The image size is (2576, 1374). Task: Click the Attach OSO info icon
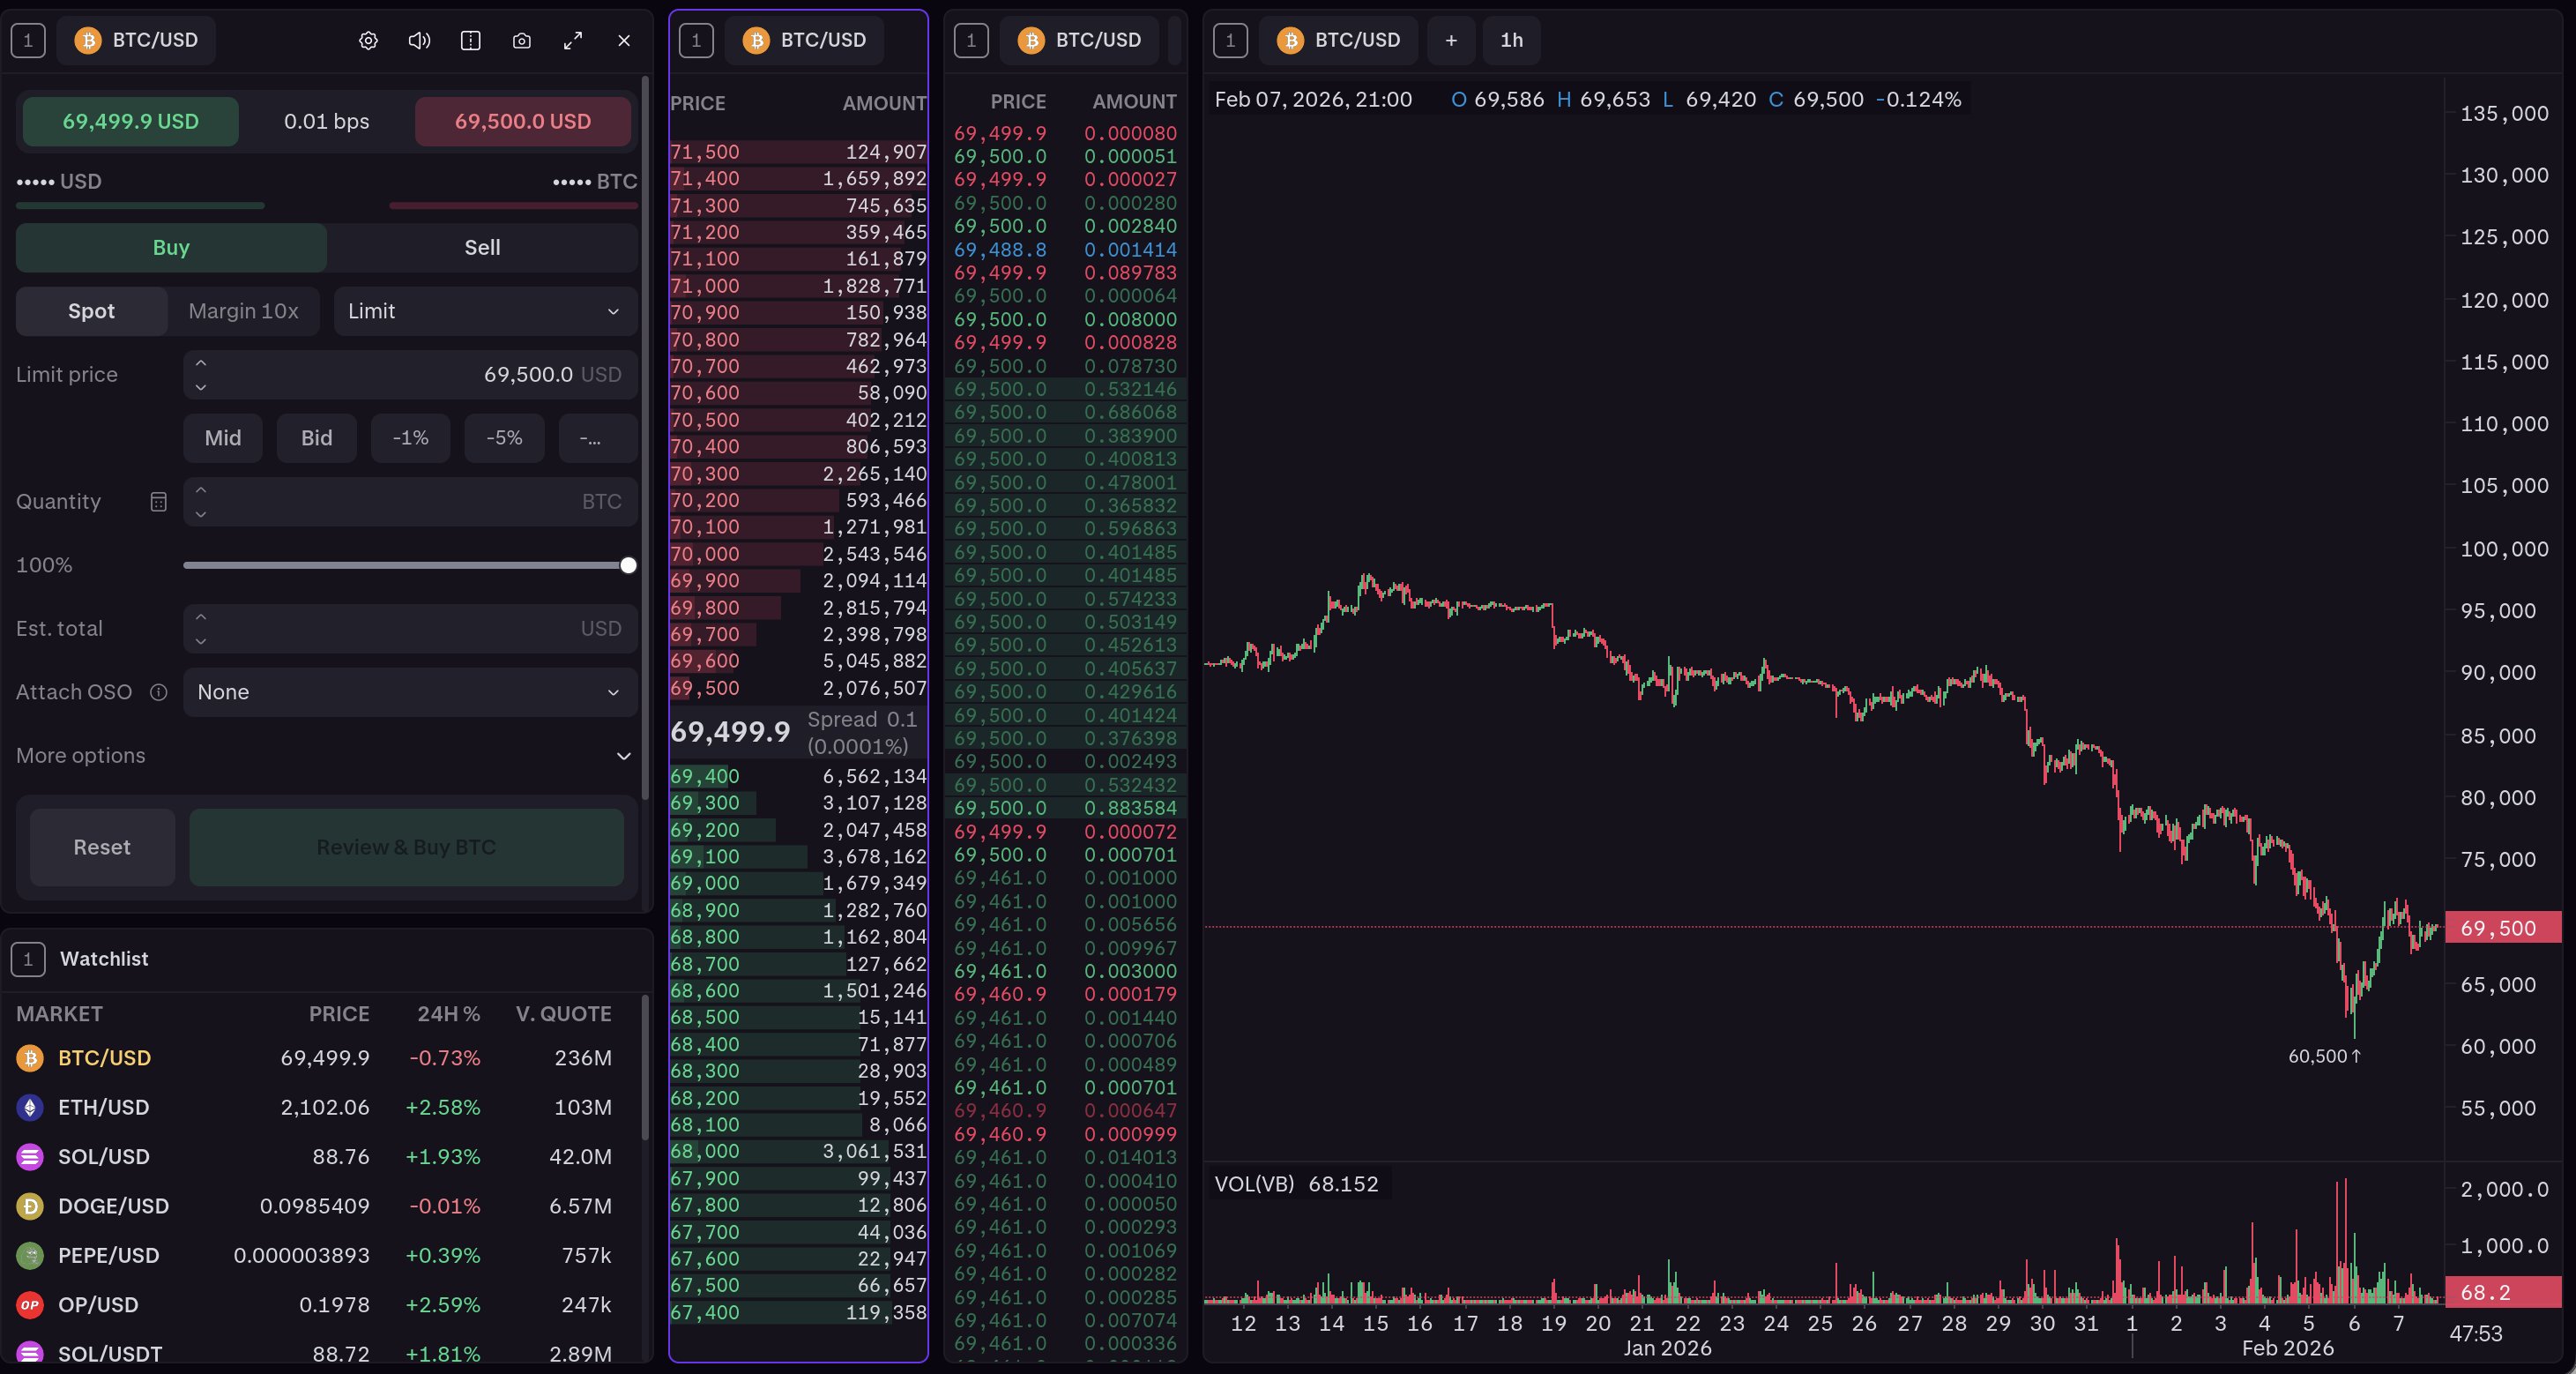pos(158,692)
